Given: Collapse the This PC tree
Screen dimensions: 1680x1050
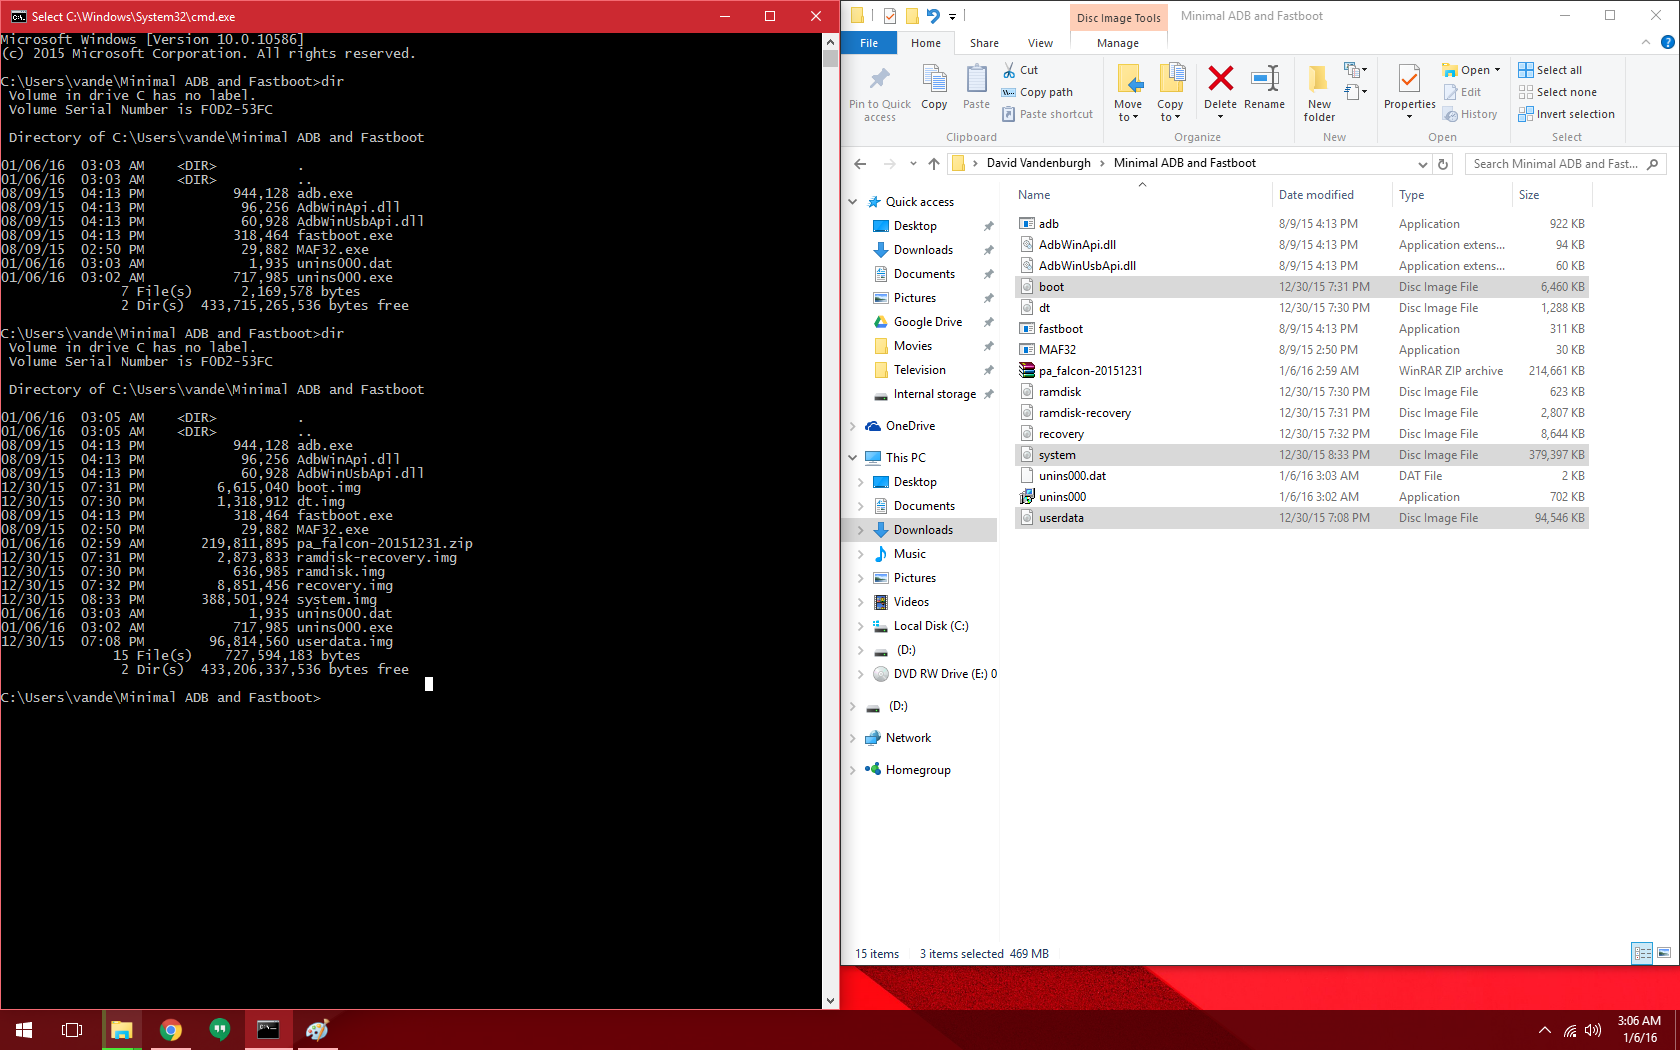Looking at the screenshot, I should click(x=853, y=458).
